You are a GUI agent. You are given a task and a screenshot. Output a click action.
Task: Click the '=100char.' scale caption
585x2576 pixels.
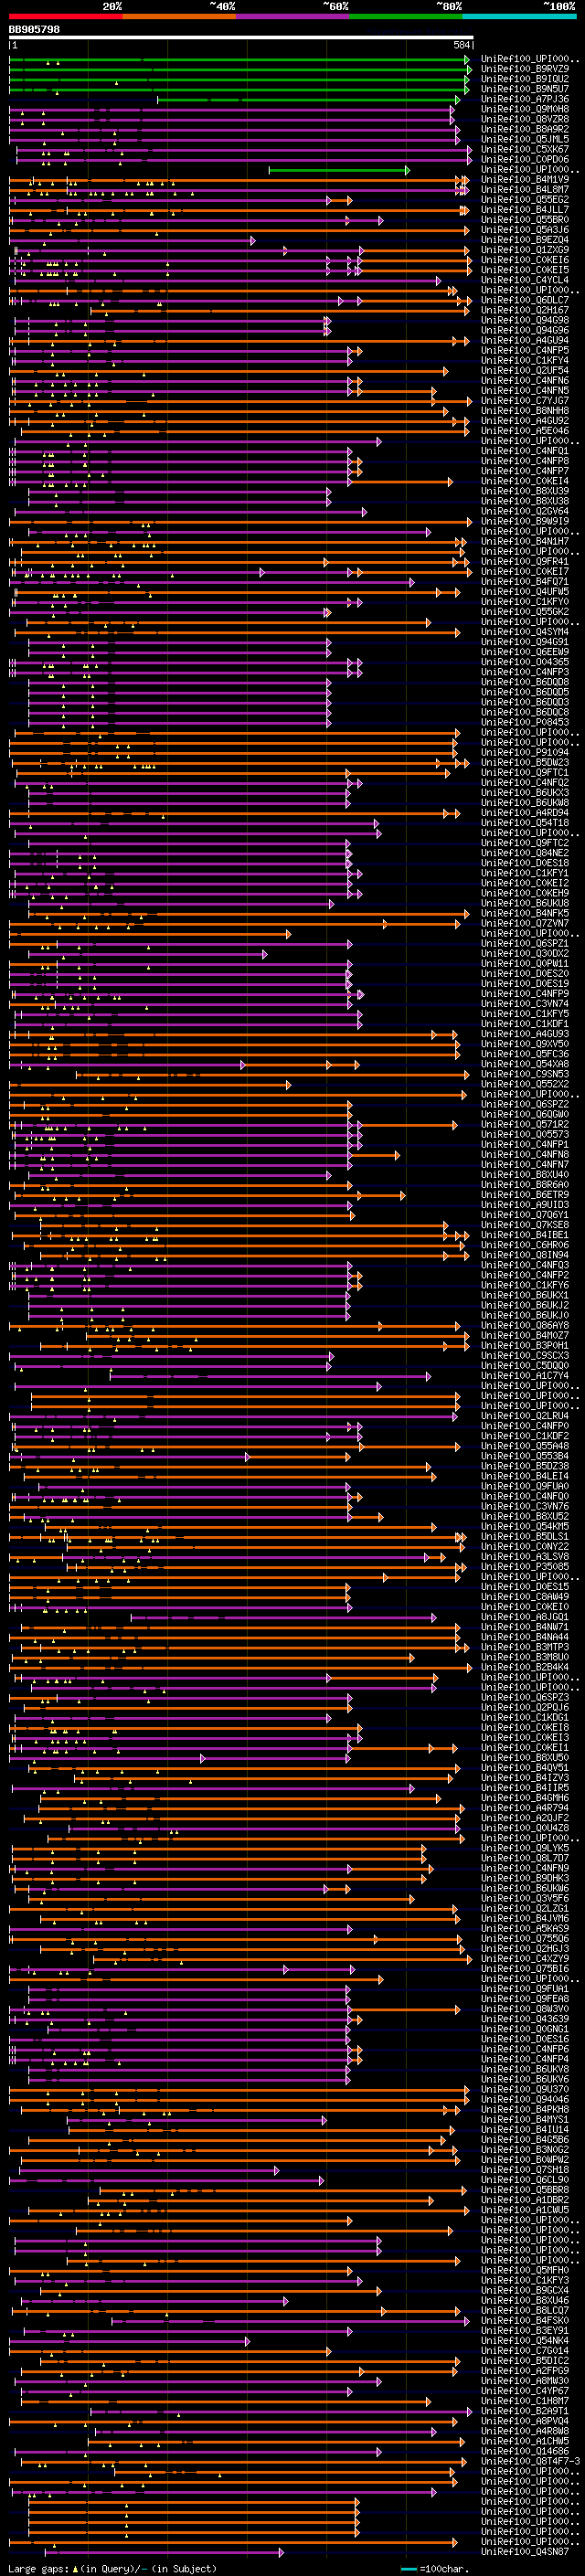click(x=443, y=2568)
